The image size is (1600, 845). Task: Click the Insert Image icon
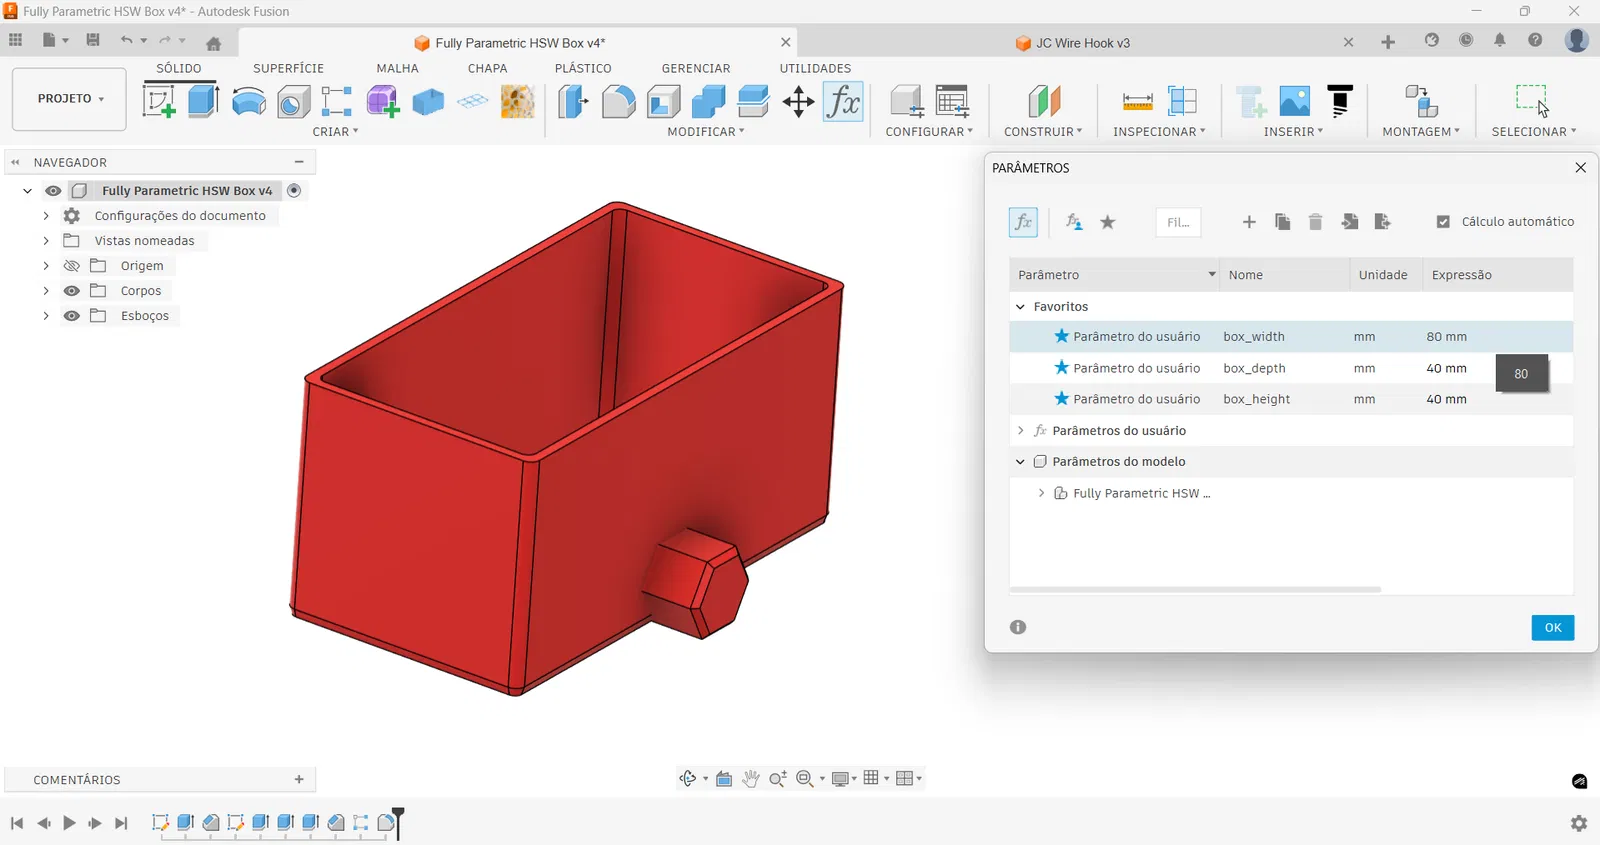pyautogui.click(x=1294, y=101)
